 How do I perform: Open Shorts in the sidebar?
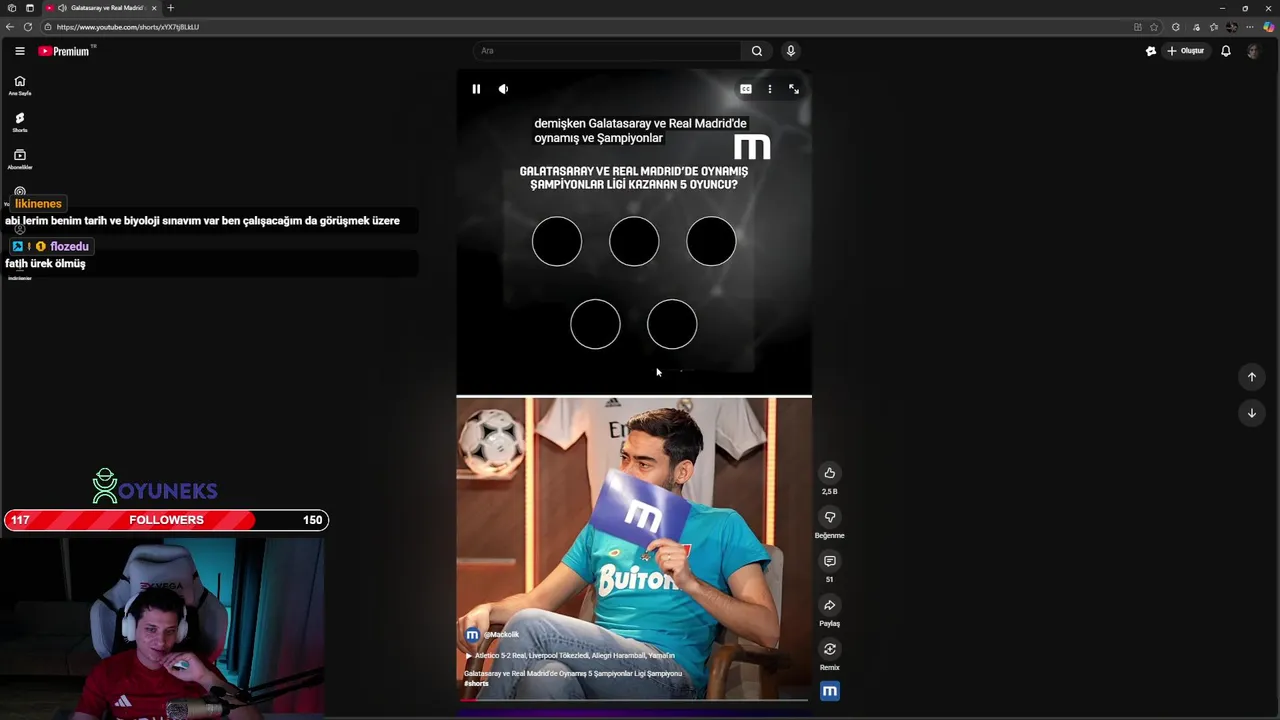coord(20,122)
